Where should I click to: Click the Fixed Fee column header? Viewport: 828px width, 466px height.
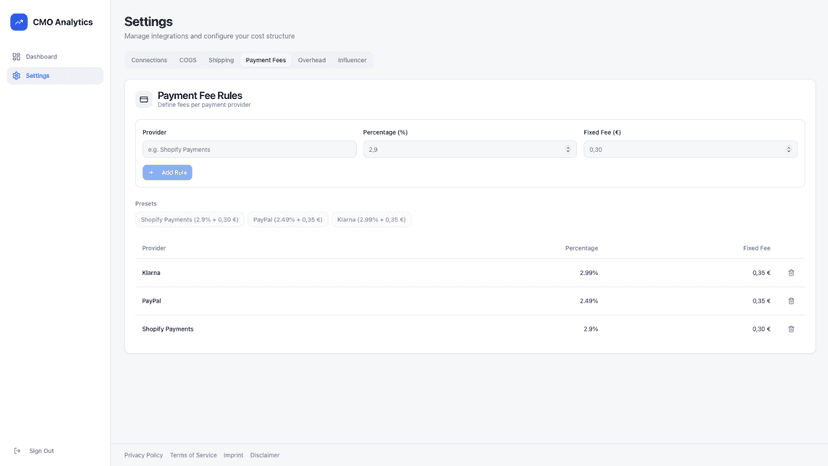[x=757, y=248]
